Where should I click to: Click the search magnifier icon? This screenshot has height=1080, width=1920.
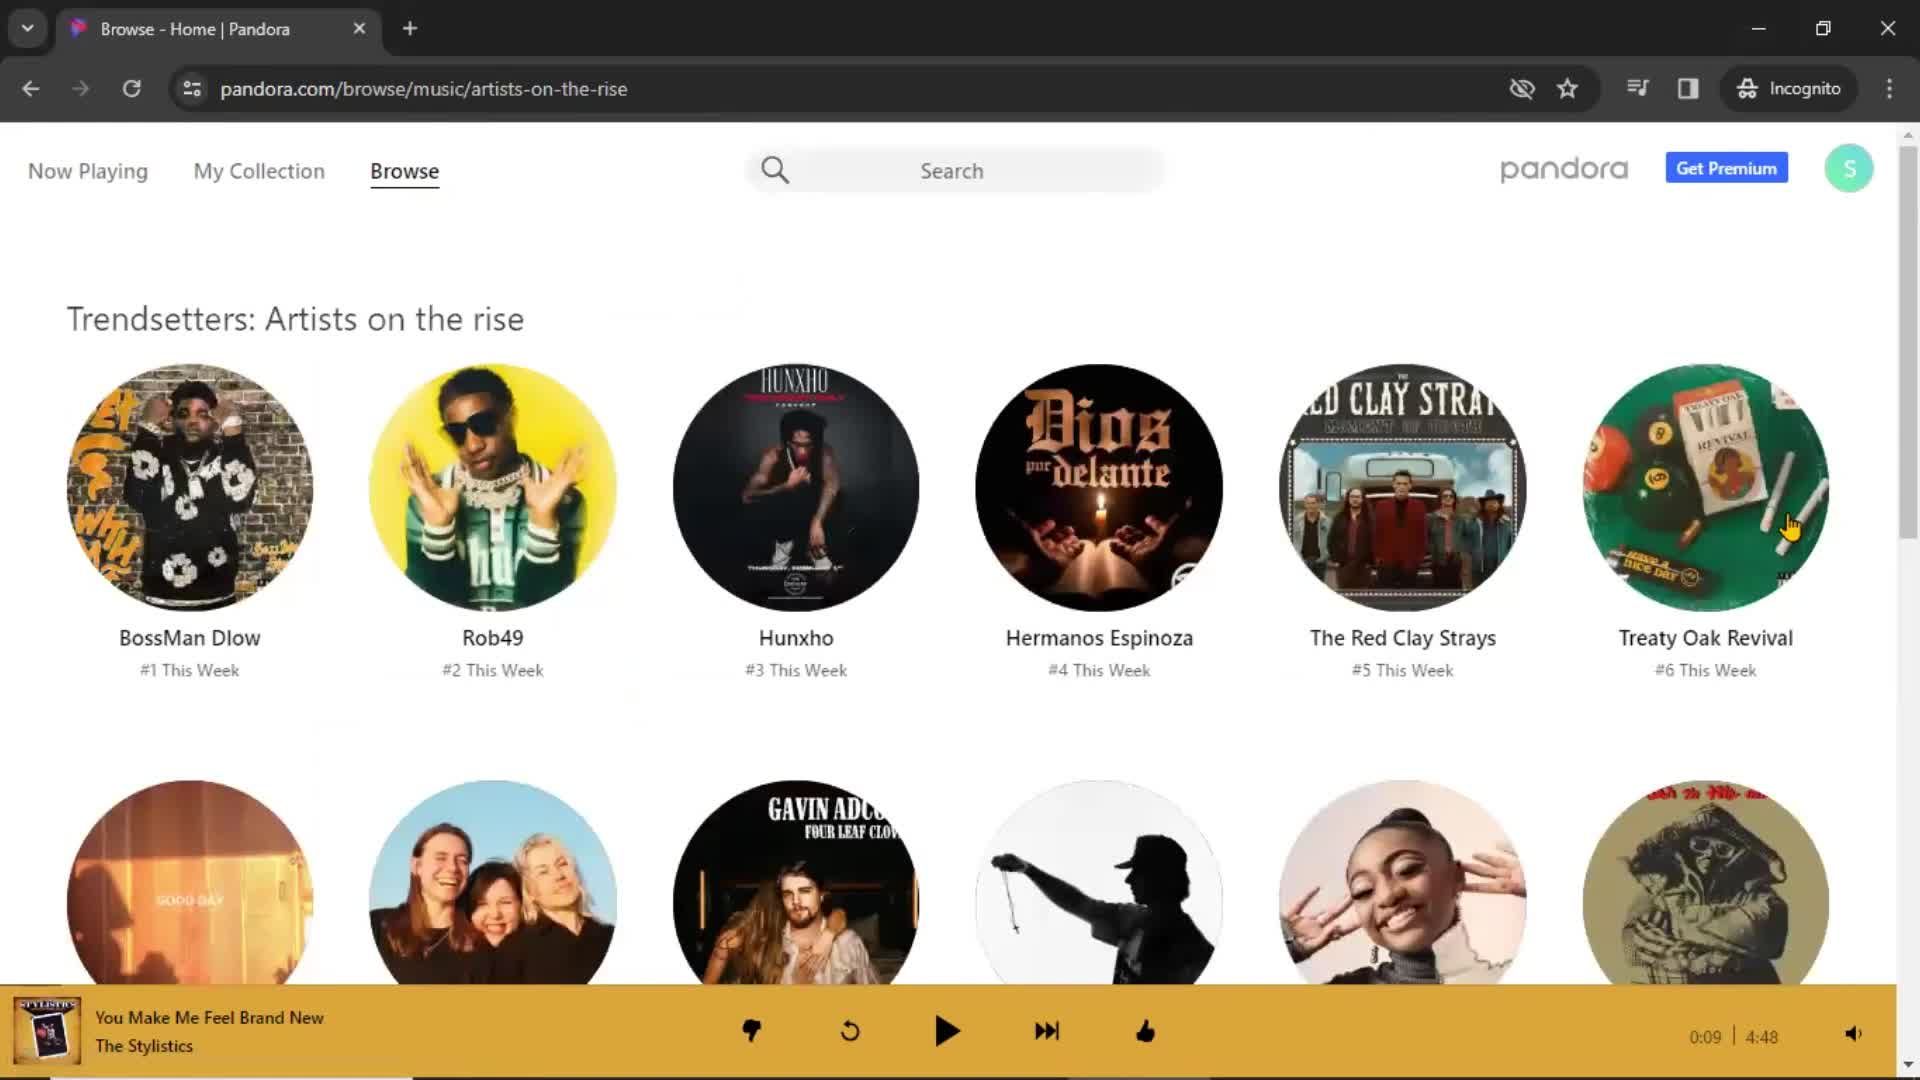click(775, 169)
